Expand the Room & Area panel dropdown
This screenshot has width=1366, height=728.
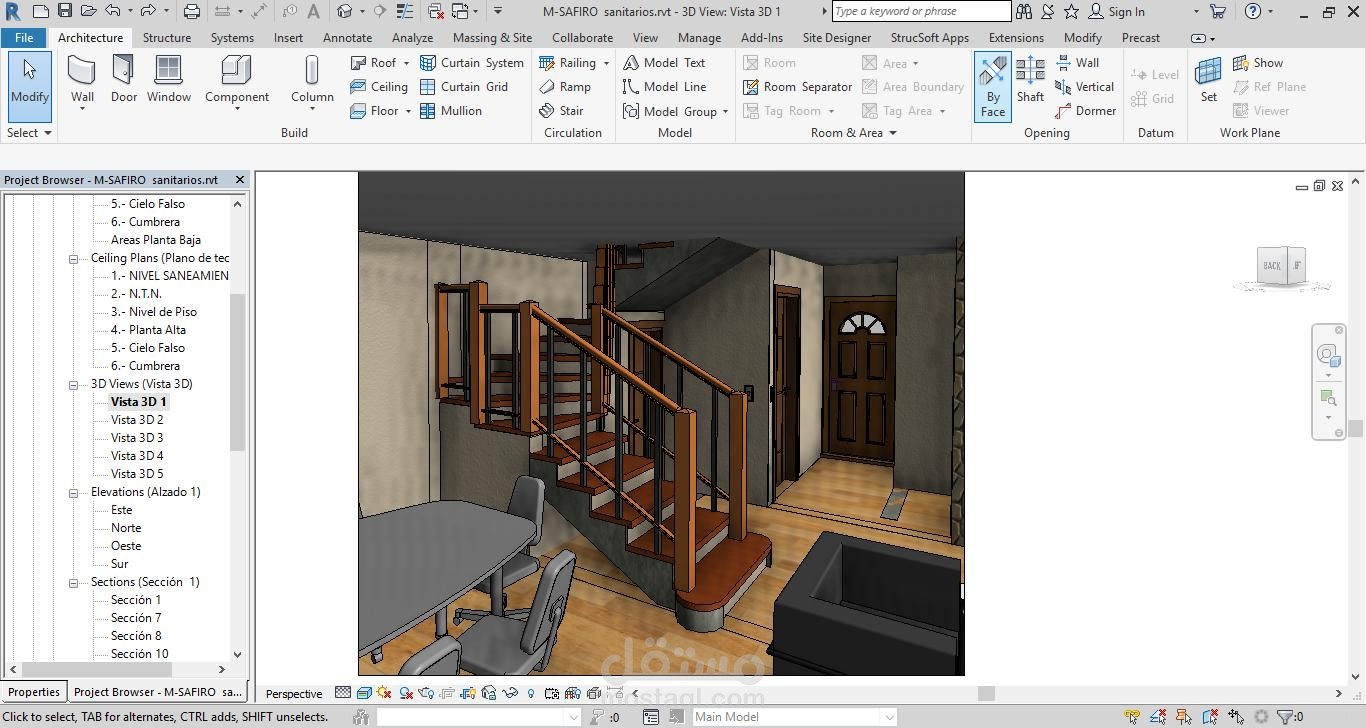tap(853, 132)
